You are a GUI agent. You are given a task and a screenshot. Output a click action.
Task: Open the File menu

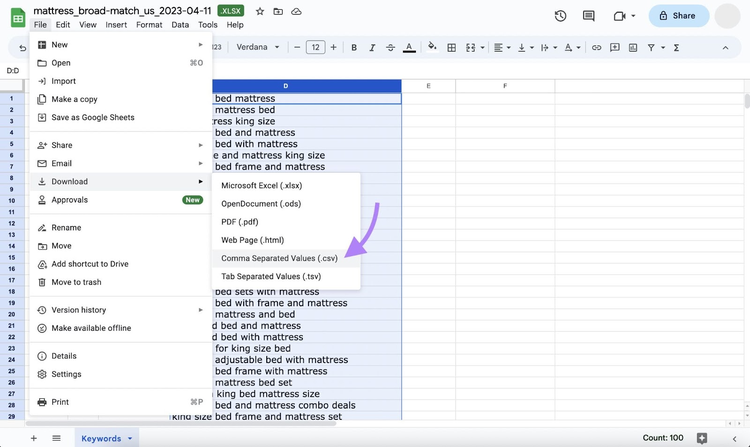[40, 25]
